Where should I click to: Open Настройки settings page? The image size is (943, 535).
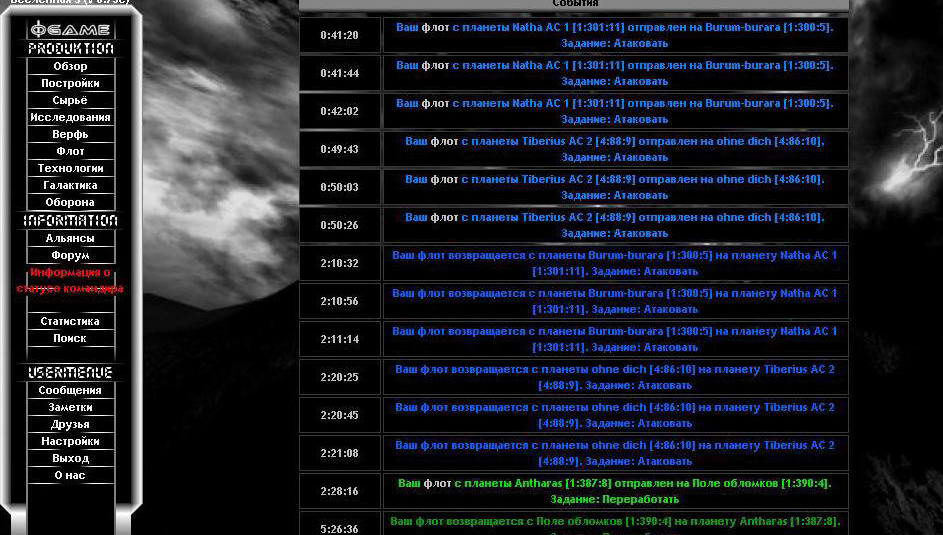point(70,441)
